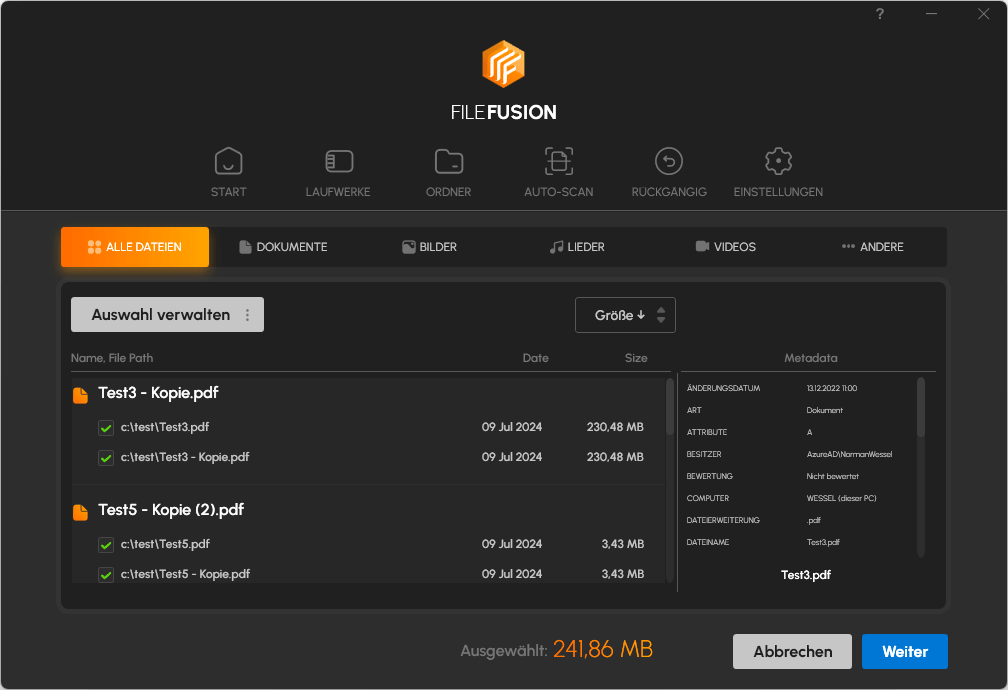Deselect c:\test\Test3 - Kopie.pdf

point(106,457)
